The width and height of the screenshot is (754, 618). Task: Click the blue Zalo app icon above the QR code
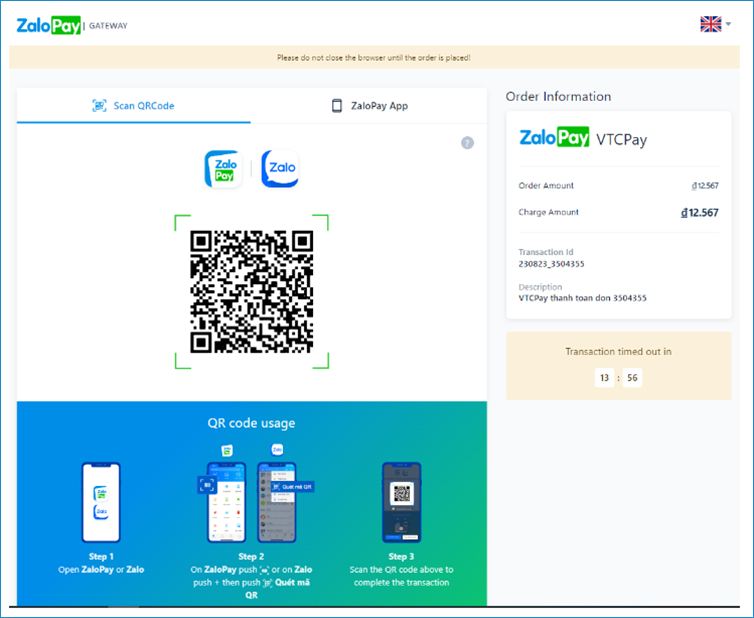click(x=280, y=169)
